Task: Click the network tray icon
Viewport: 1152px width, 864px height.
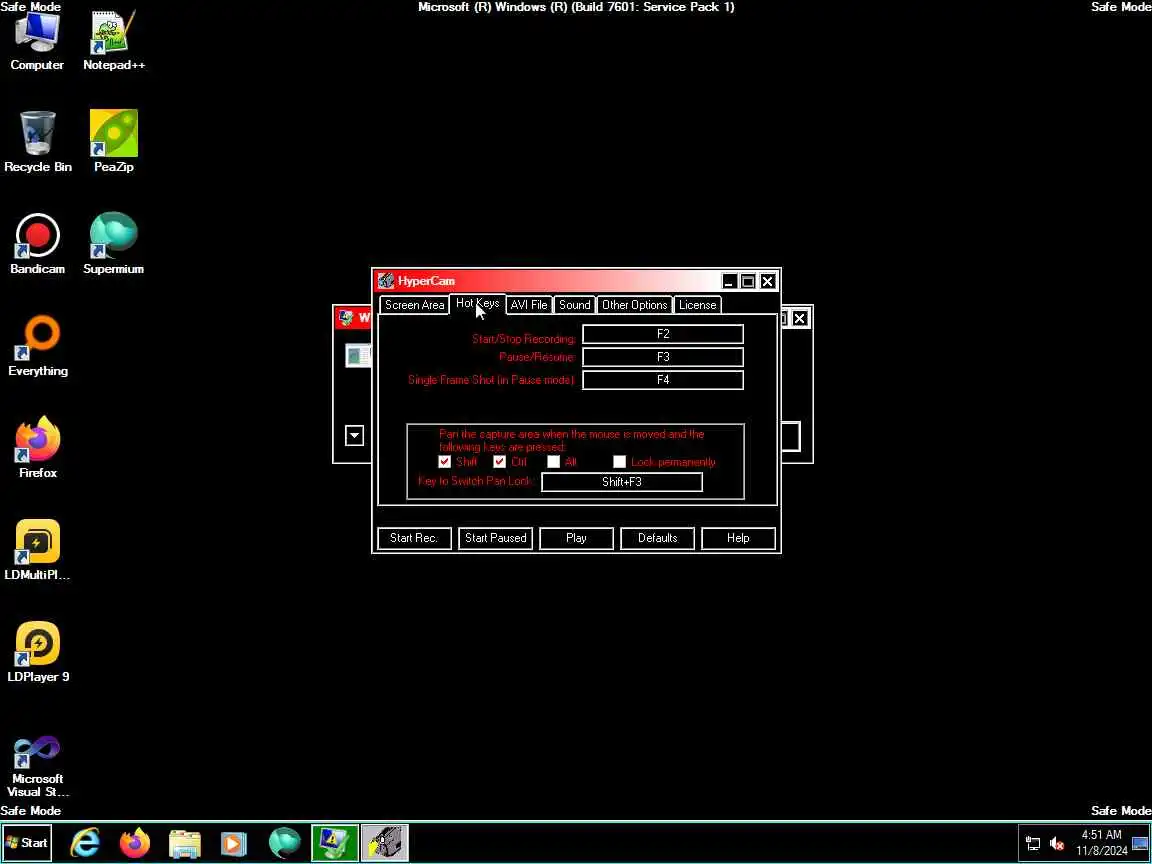Action: click(1033, 843)
